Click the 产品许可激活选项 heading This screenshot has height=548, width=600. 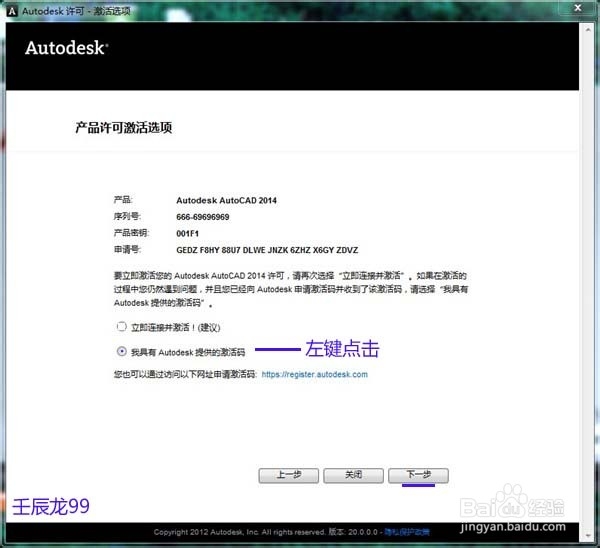[x=123, y=127]
